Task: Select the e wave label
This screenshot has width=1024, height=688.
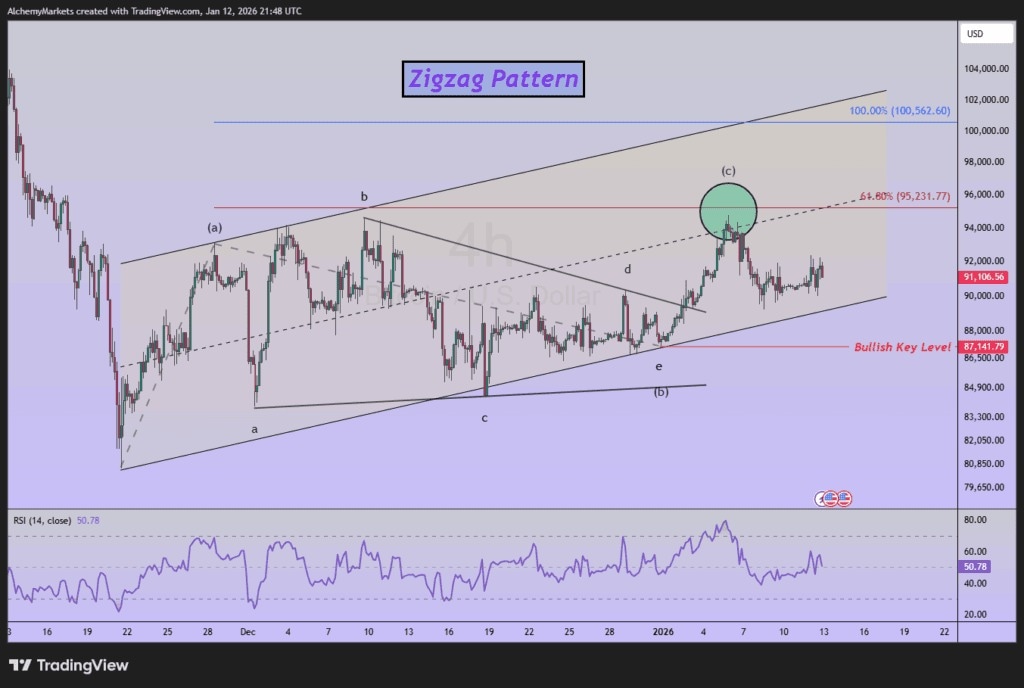Action: coord(659,367)
